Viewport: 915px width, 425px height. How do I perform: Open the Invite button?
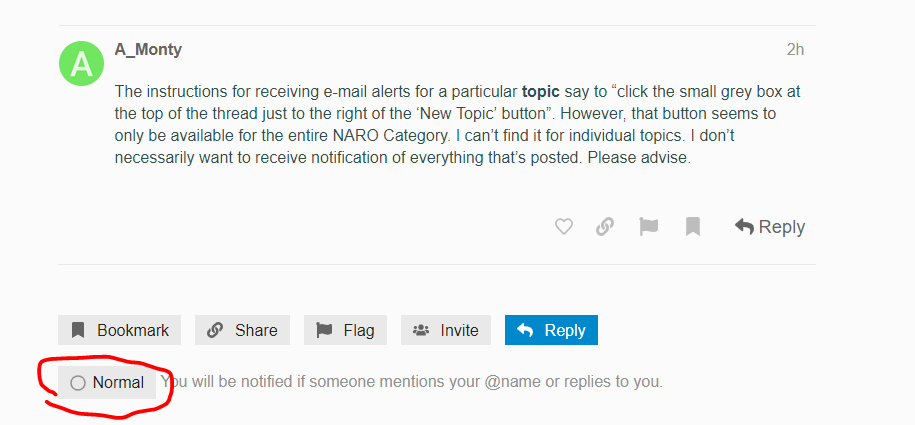coord(446,330)
